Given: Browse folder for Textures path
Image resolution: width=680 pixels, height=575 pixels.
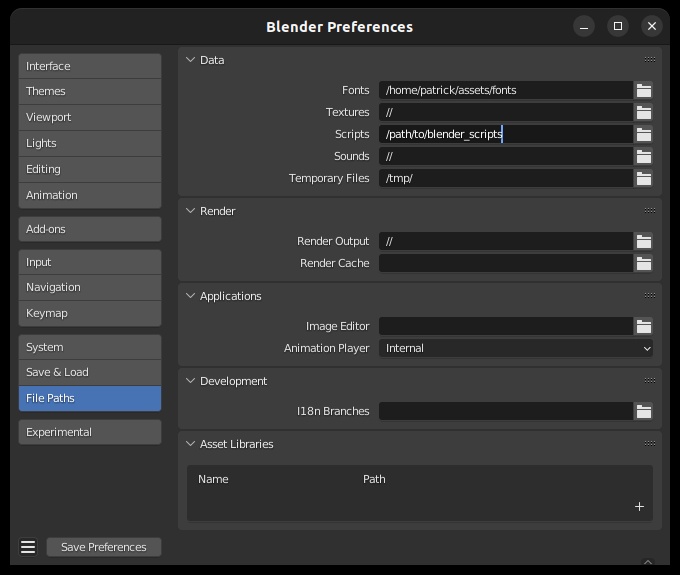Looking at the screenshot, I should coord(644,112).
